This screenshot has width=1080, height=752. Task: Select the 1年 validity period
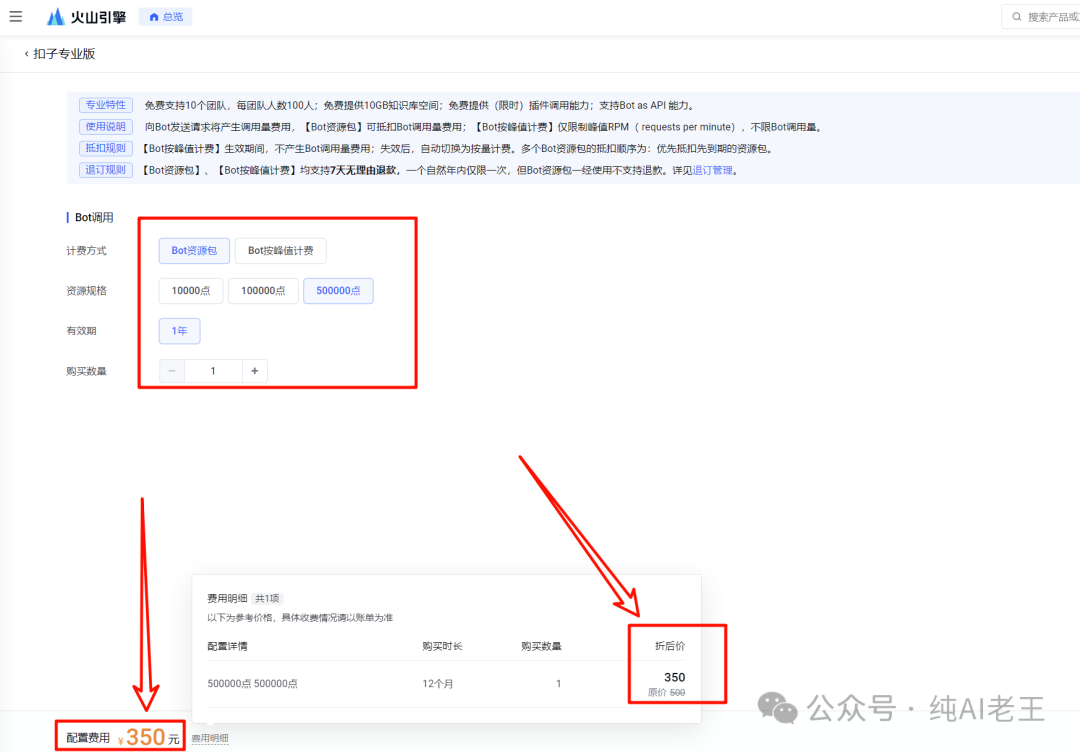click(x=179, y=331)
